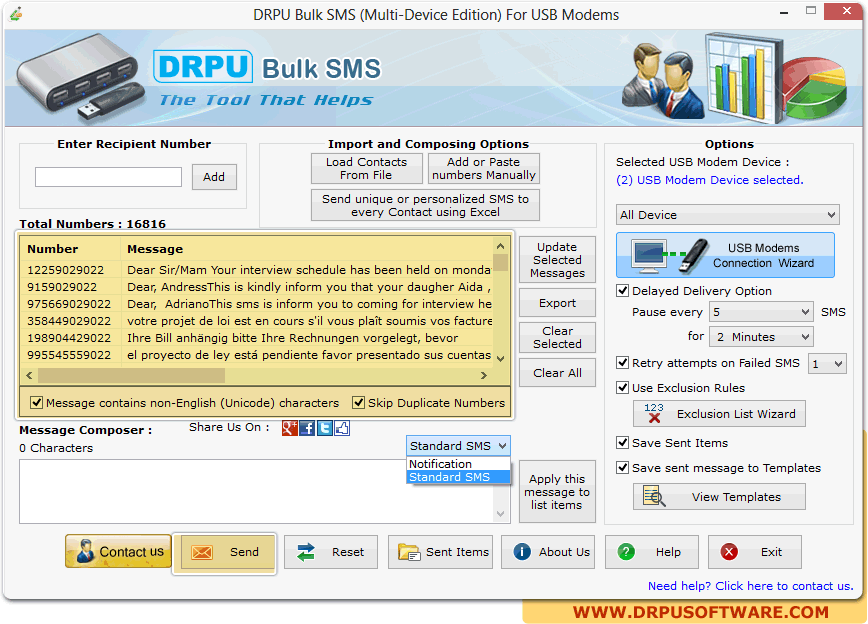
Task: Click the green arrows Reset icon
Action: pyautogui.click(x=306, y=552)
